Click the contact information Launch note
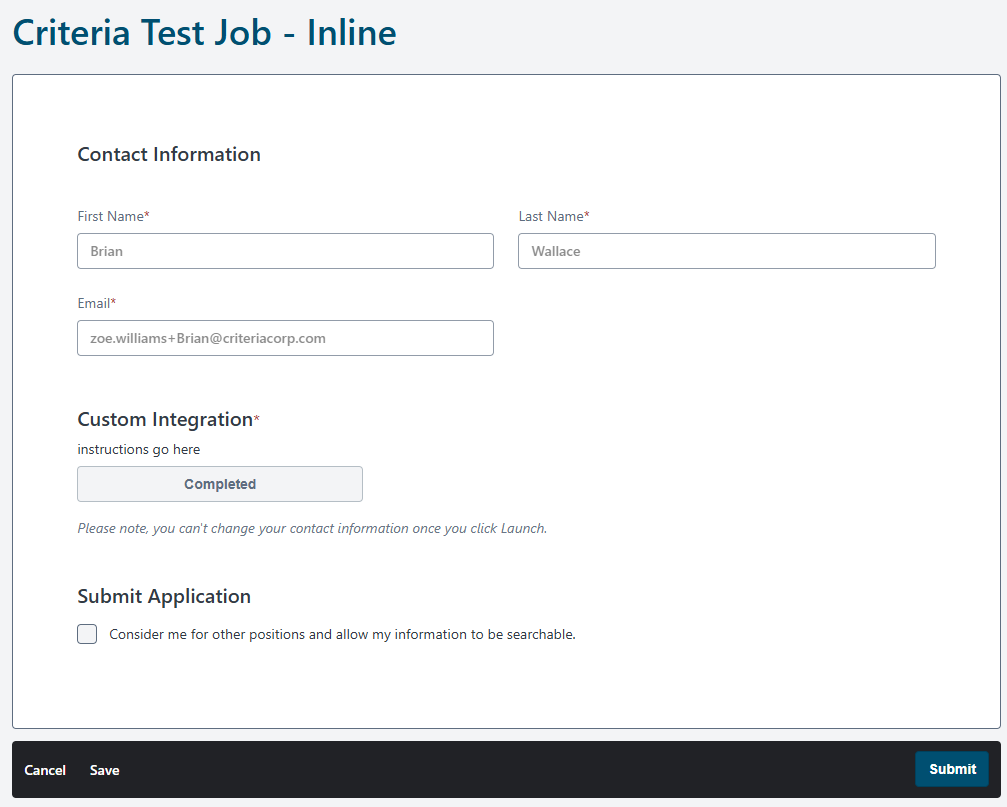 tap(312, 528)
